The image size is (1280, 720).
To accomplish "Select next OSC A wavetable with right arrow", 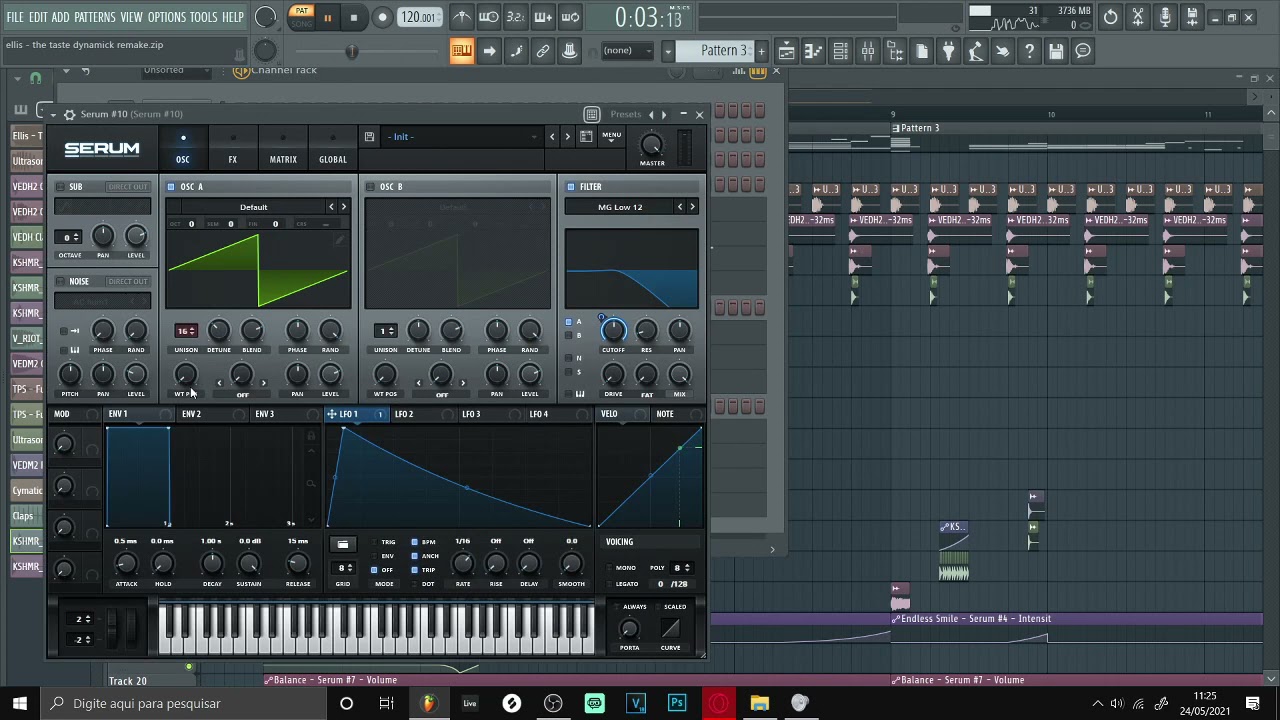I will 344,207.
